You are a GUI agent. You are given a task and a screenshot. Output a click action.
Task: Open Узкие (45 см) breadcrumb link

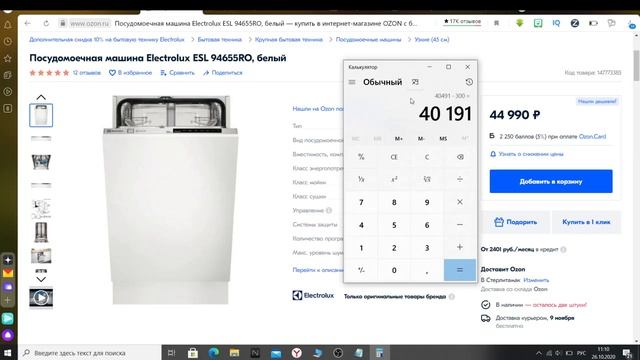tap(432, 40)
